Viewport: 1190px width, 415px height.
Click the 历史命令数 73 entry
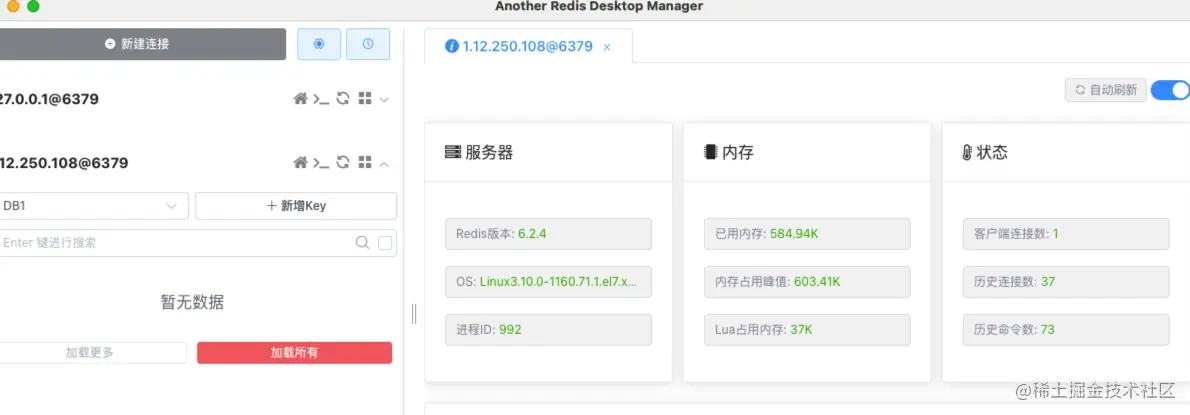pyautogui.click(x=1066, y=329)
